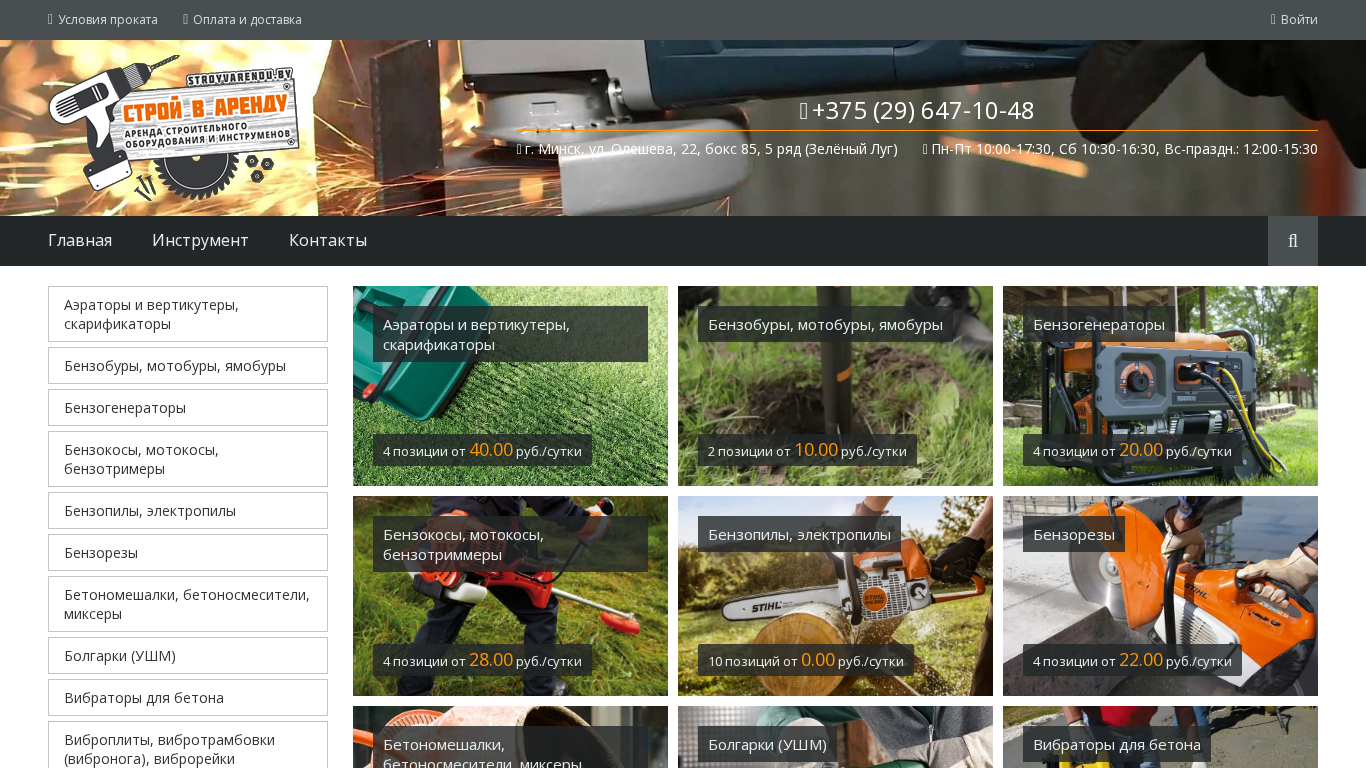This screenshot has height=768, width=1366.
Task: Click the Бензорезы title on the cutter photo
Action: coord(1074,534)
